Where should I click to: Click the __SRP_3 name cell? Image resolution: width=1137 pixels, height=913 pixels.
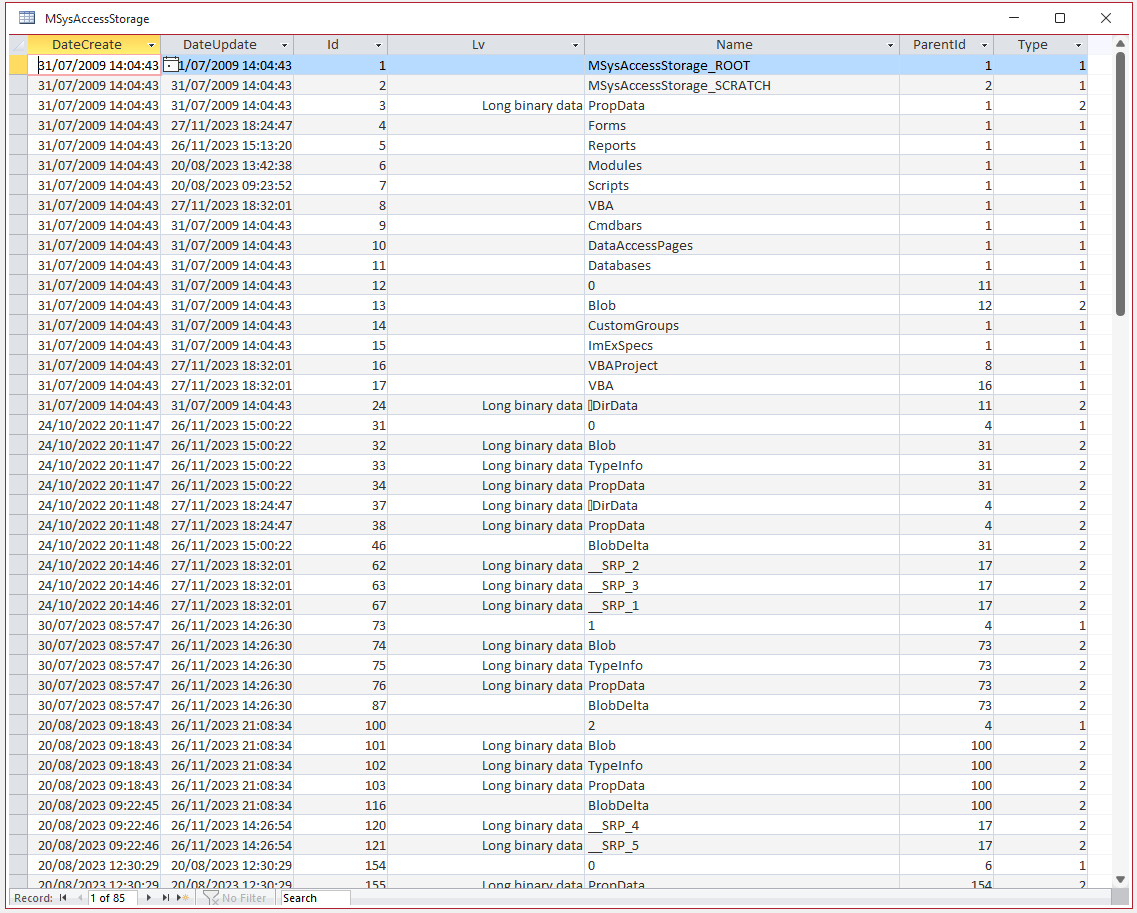pyautogui.click(x=742, y=586)
